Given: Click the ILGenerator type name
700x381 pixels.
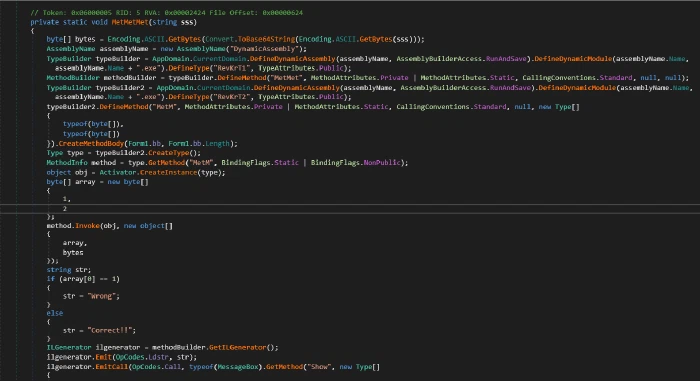Looking at the screenshot, I should coord(69,348).
